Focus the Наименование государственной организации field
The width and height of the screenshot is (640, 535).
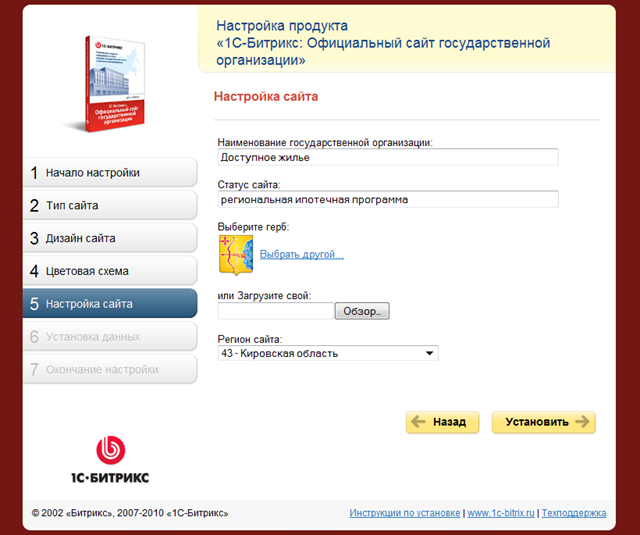[x=388, y=157]
